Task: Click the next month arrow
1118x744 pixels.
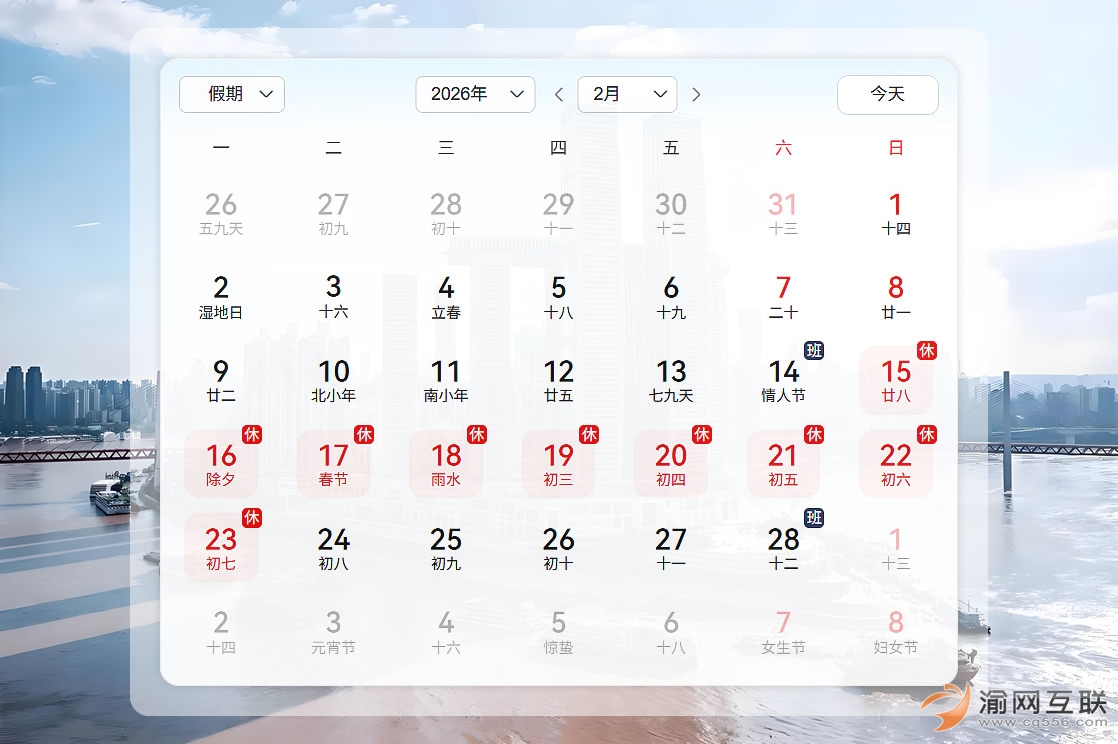Action: [696, 94]
